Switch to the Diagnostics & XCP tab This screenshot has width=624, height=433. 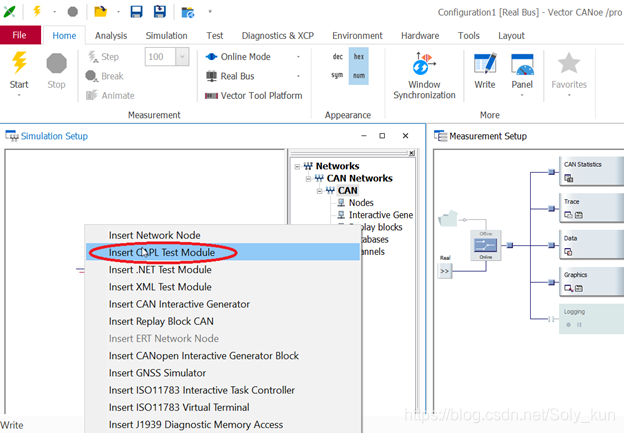[278, 35]
